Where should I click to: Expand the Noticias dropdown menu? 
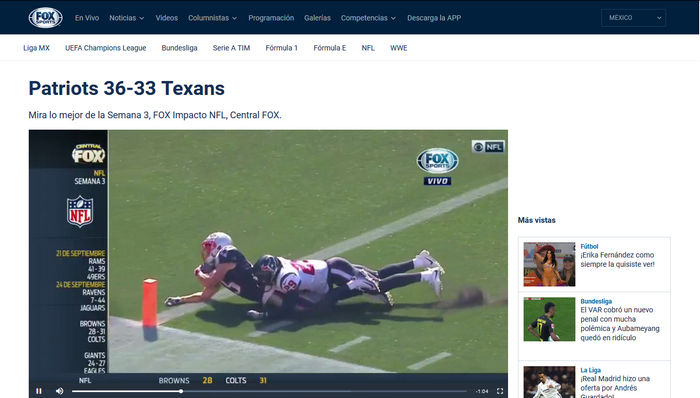tap(127, 18)
